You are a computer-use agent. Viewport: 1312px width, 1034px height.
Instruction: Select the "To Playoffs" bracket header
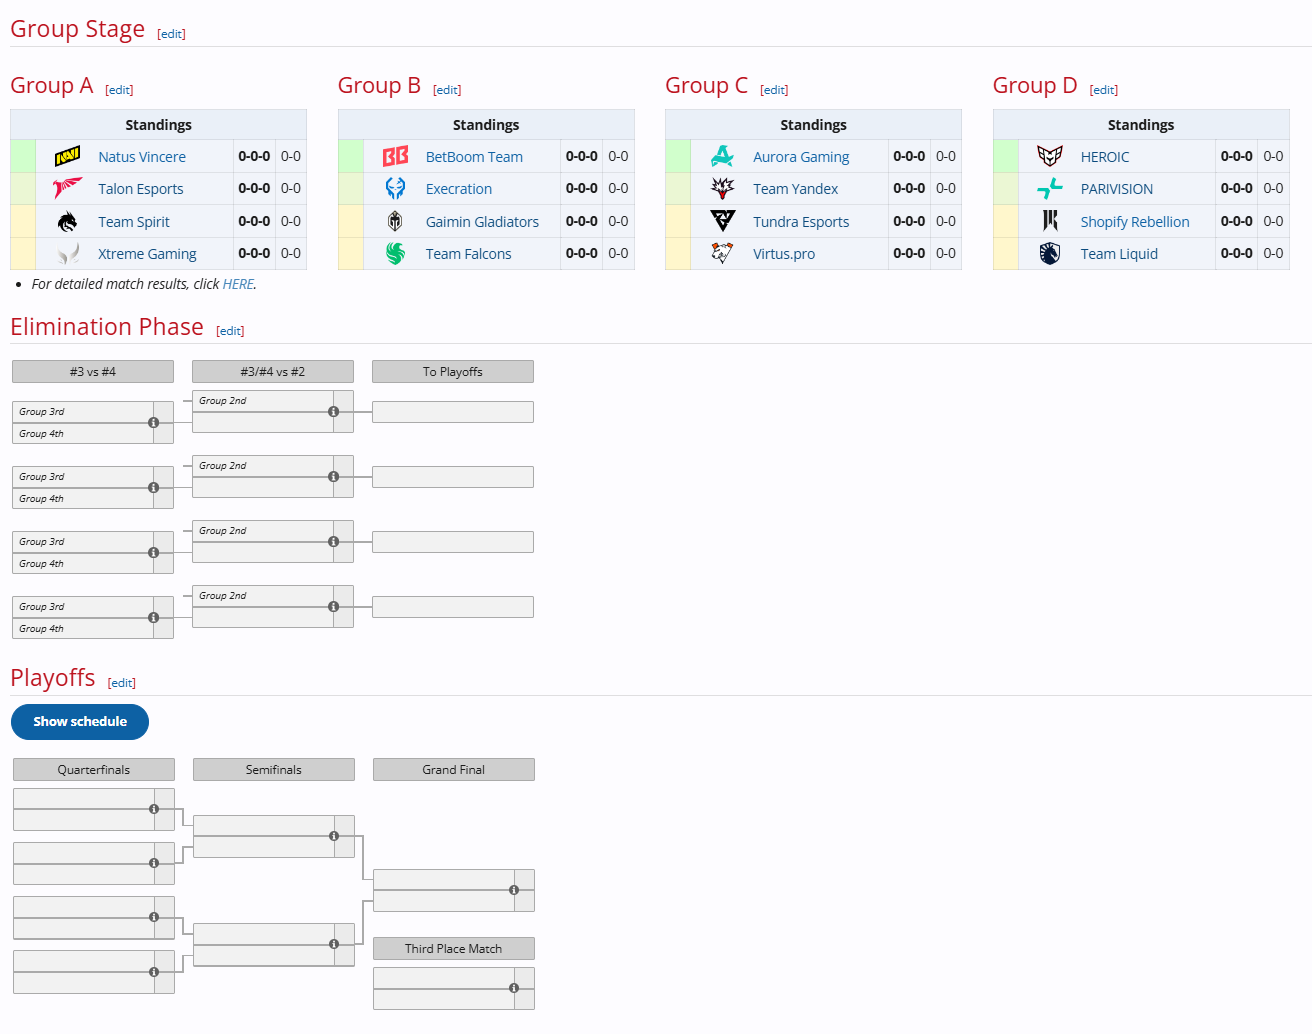pos(453,372)
